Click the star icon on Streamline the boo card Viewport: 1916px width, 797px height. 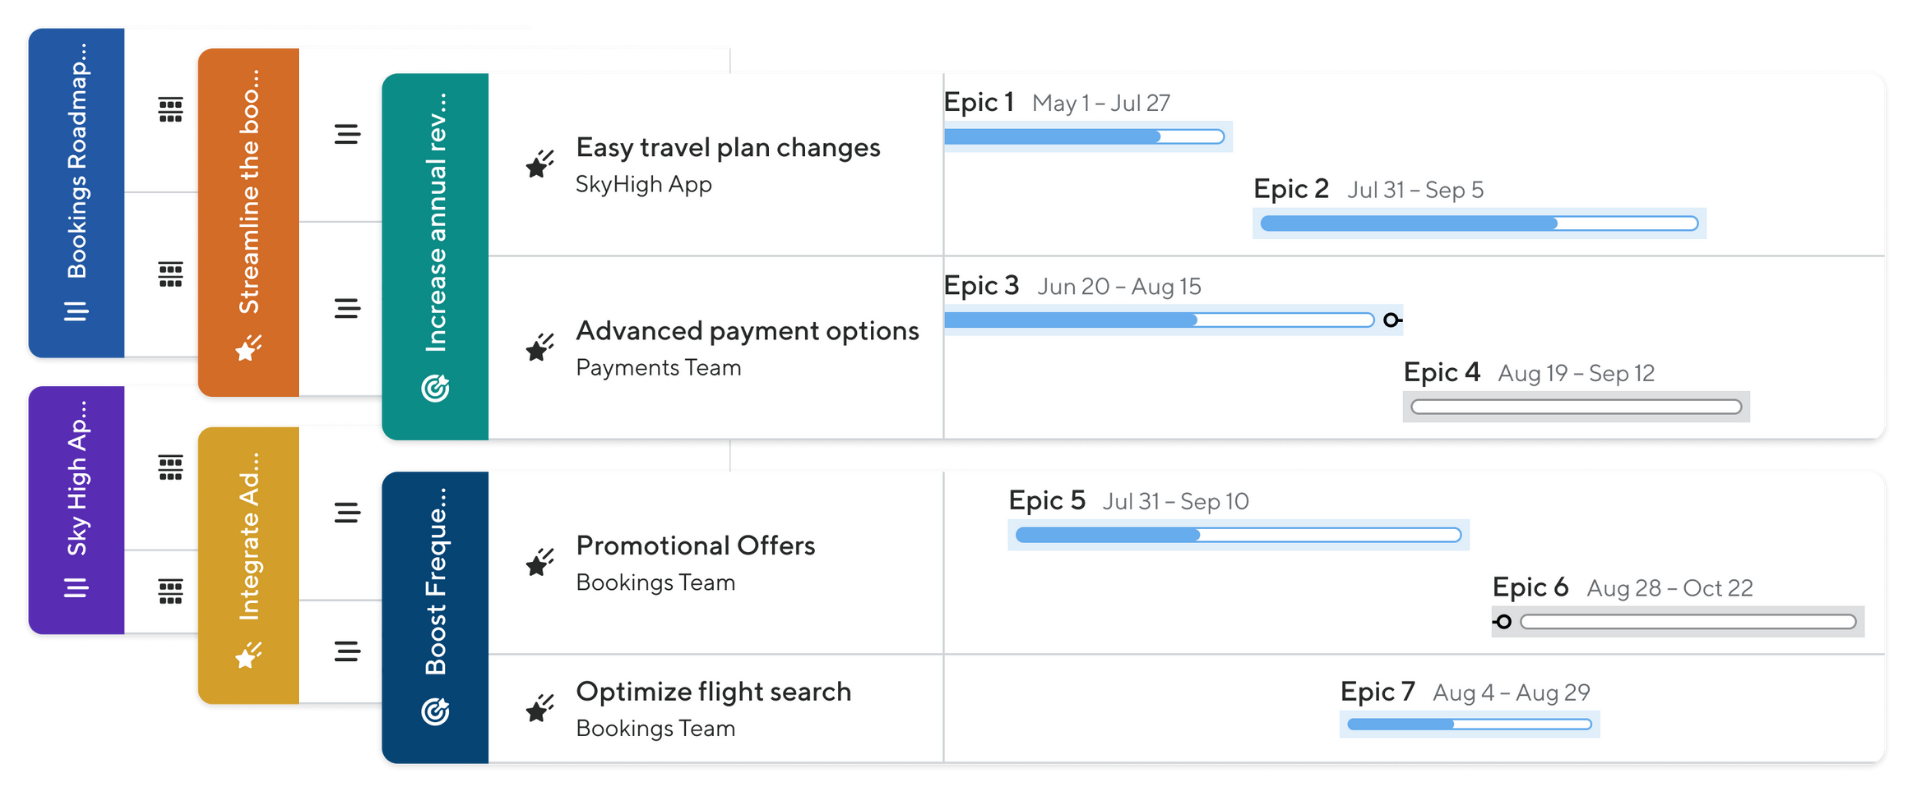(x=248, y=348)
